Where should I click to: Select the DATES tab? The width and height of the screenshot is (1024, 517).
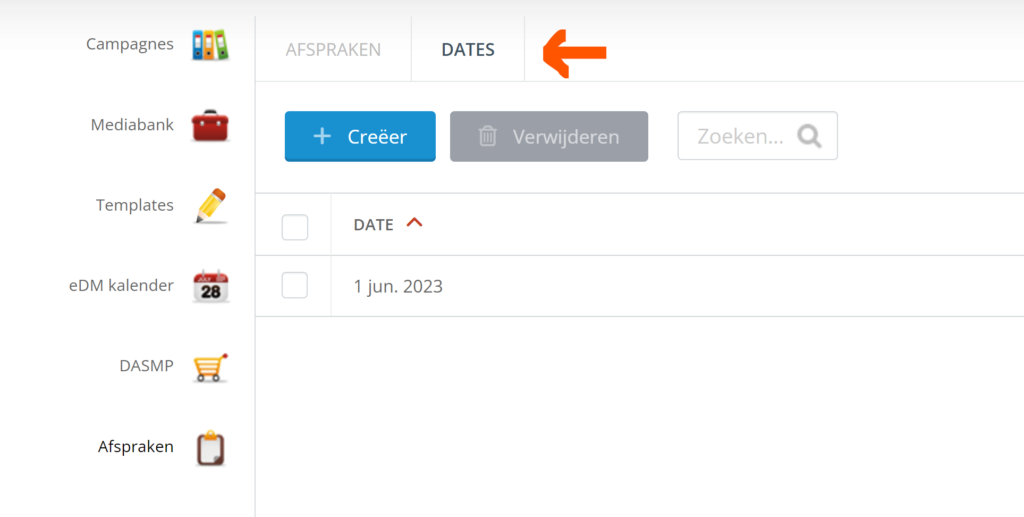click(x=468, y=50)
